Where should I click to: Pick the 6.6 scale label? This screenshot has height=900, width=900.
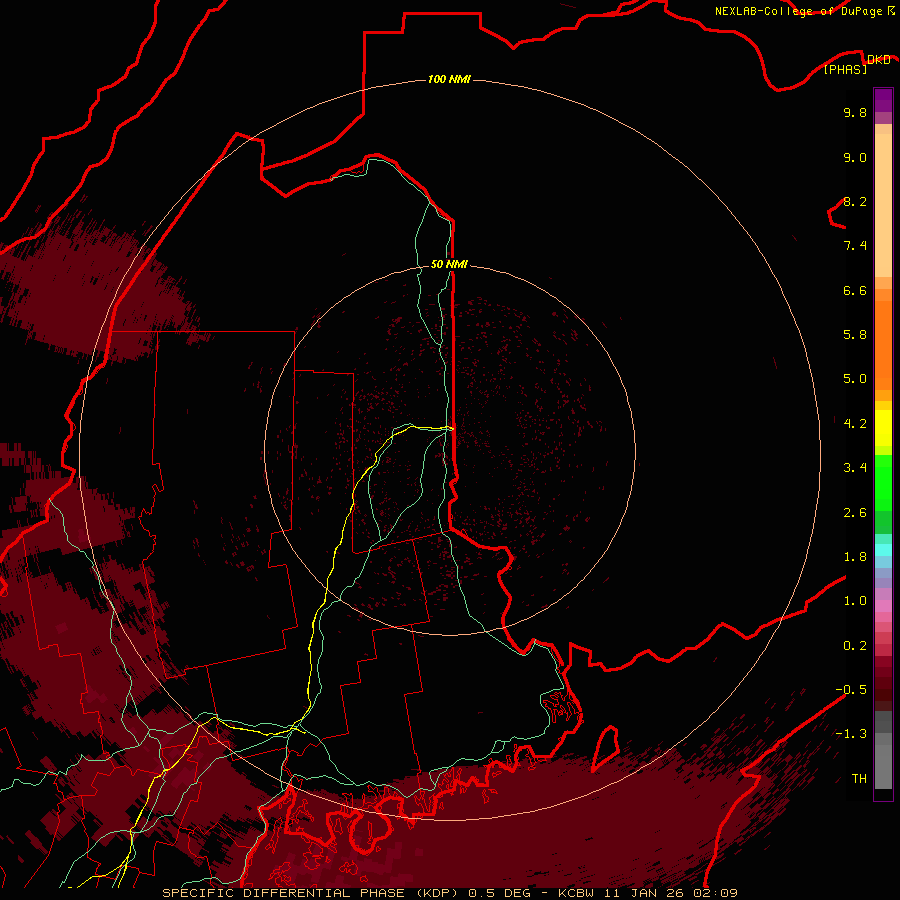855,290
